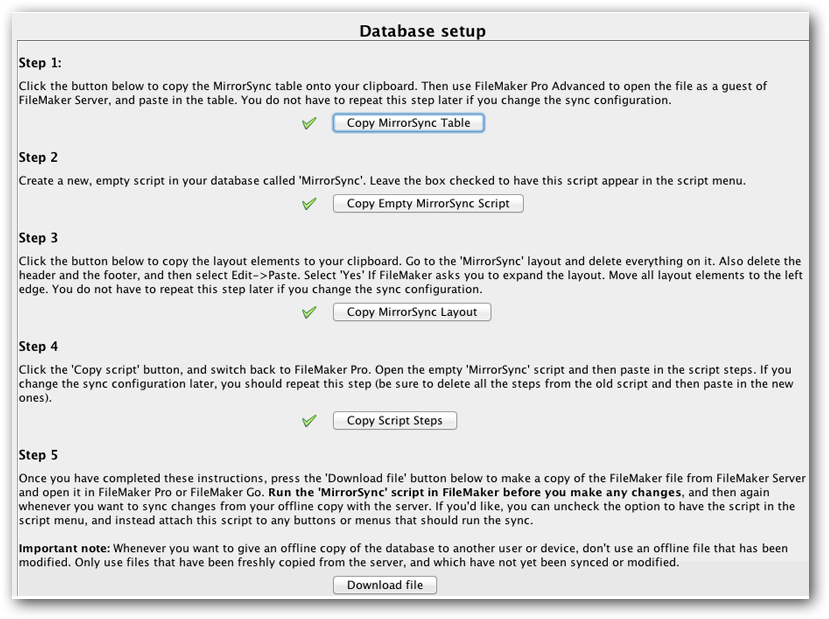Viewport: 829px width, 619px height.
Task: Click the 'Step 2' heading
Action: (38, 158)
